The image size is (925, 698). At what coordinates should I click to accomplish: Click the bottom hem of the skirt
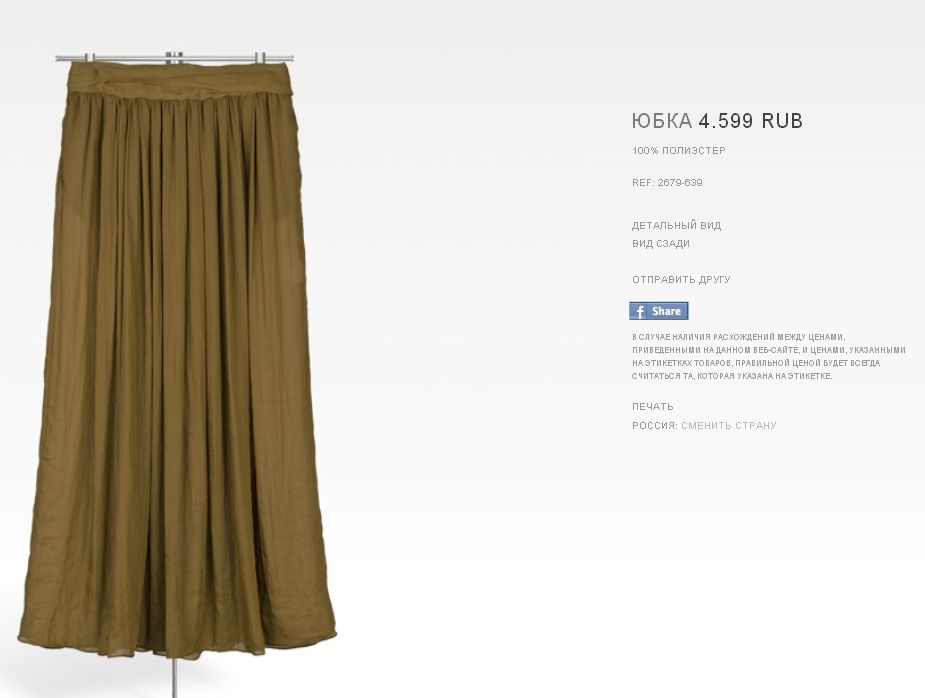tap(177, 645)
